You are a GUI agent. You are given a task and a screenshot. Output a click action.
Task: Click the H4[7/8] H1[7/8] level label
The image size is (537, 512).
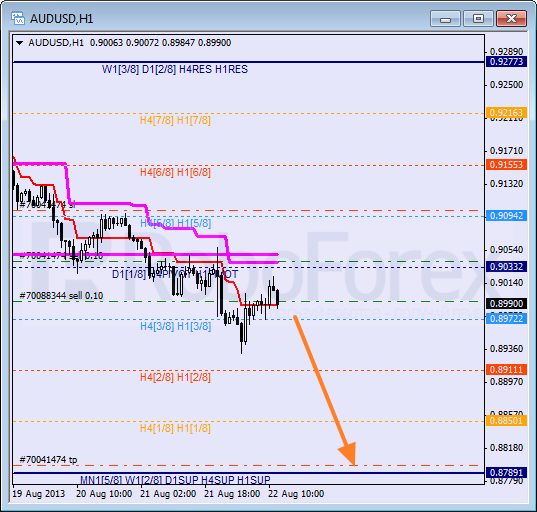(x=175, y=121)
